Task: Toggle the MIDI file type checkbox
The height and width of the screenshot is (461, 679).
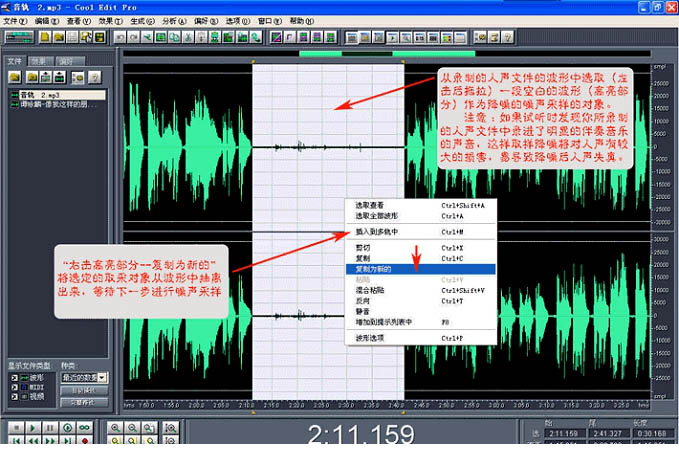Action: [14, 387]
